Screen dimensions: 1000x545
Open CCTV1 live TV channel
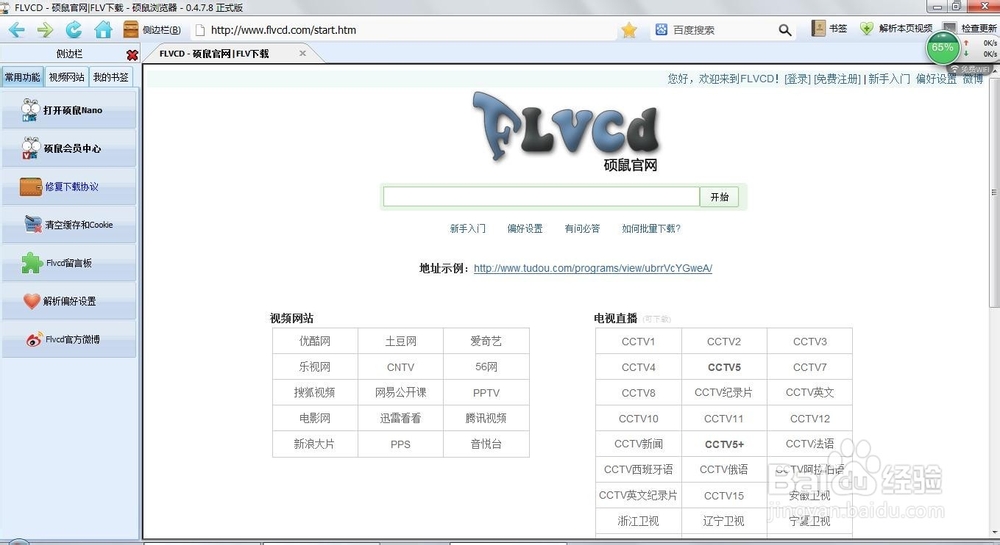638,342
